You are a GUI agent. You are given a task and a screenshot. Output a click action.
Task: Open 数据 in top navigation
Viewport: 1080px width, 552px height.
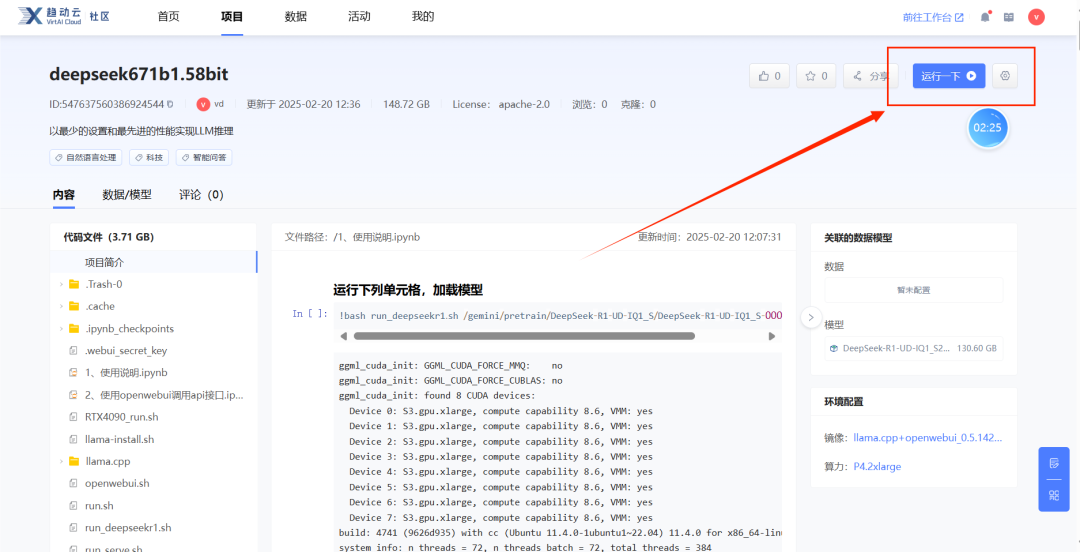pyautogui.click(x=295, y=17)
